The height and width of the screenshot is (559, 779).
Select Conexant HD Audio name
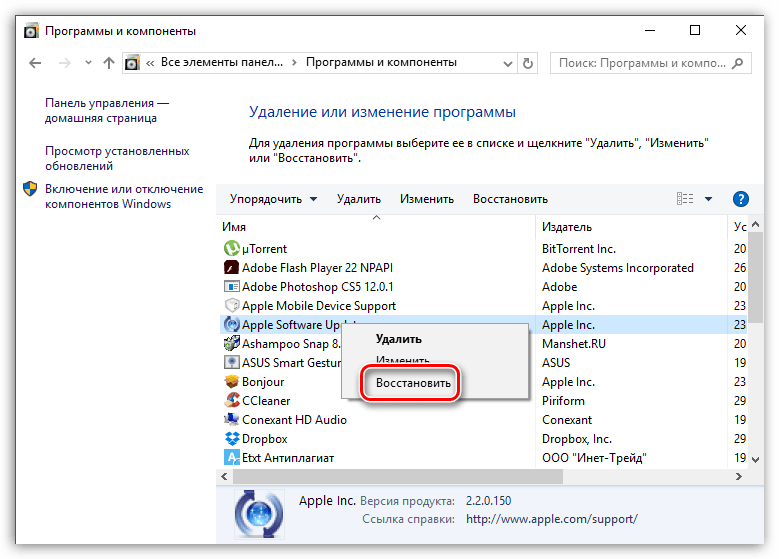(294, 420)
